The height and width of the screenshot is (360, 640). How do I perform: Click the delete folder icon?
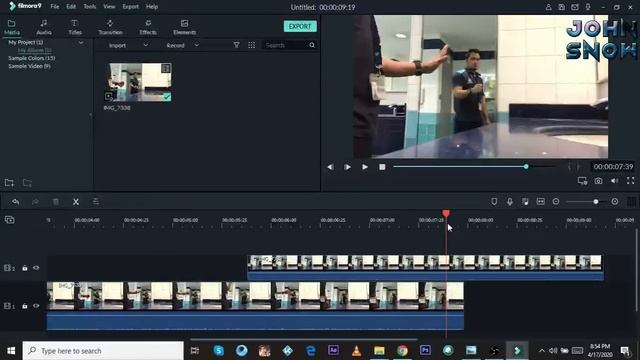tap(27, 182)
